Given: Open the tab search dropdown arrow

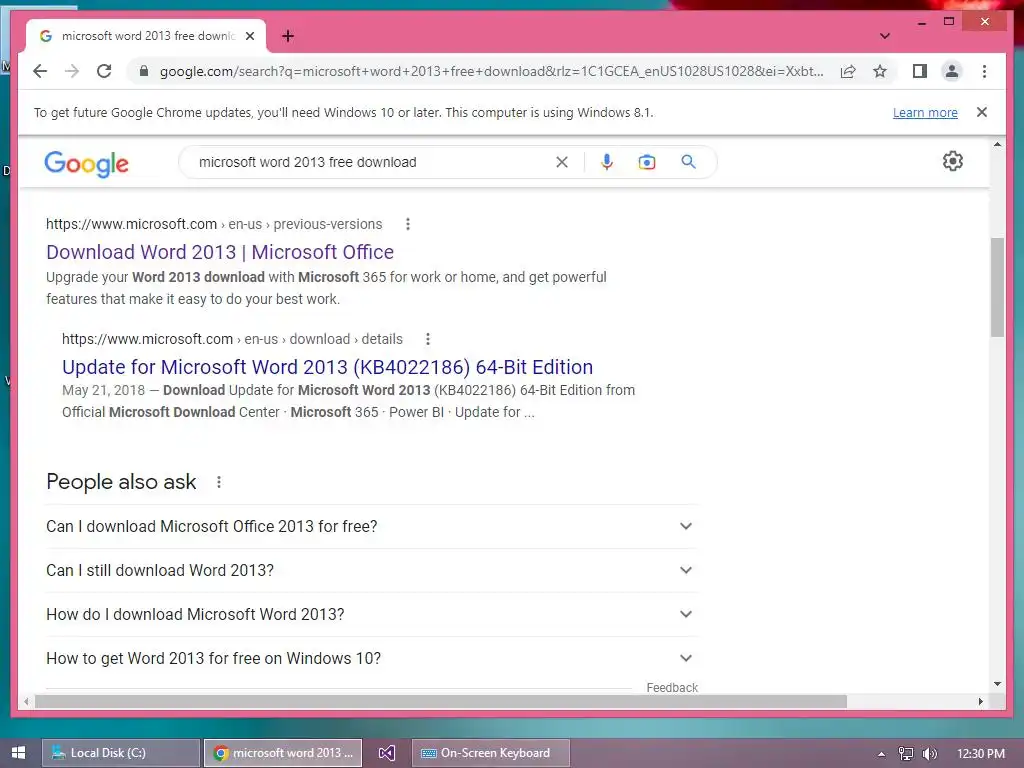Looking at the screenshot, I should click(x=885, y=36).
